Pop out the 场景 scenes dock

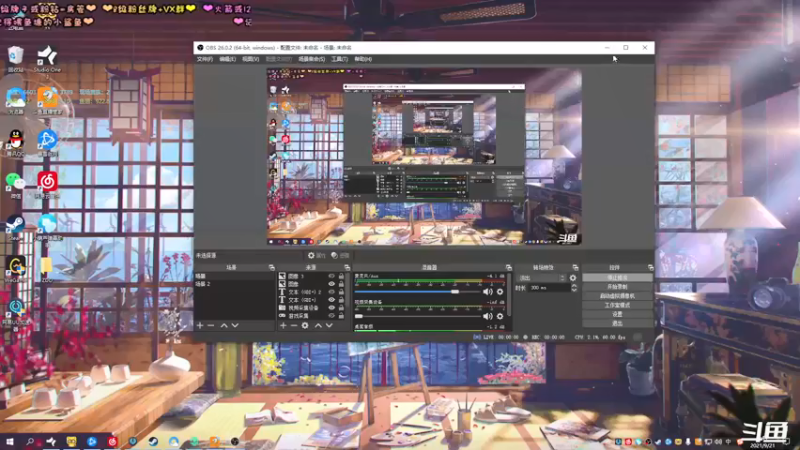coord(271,267)
